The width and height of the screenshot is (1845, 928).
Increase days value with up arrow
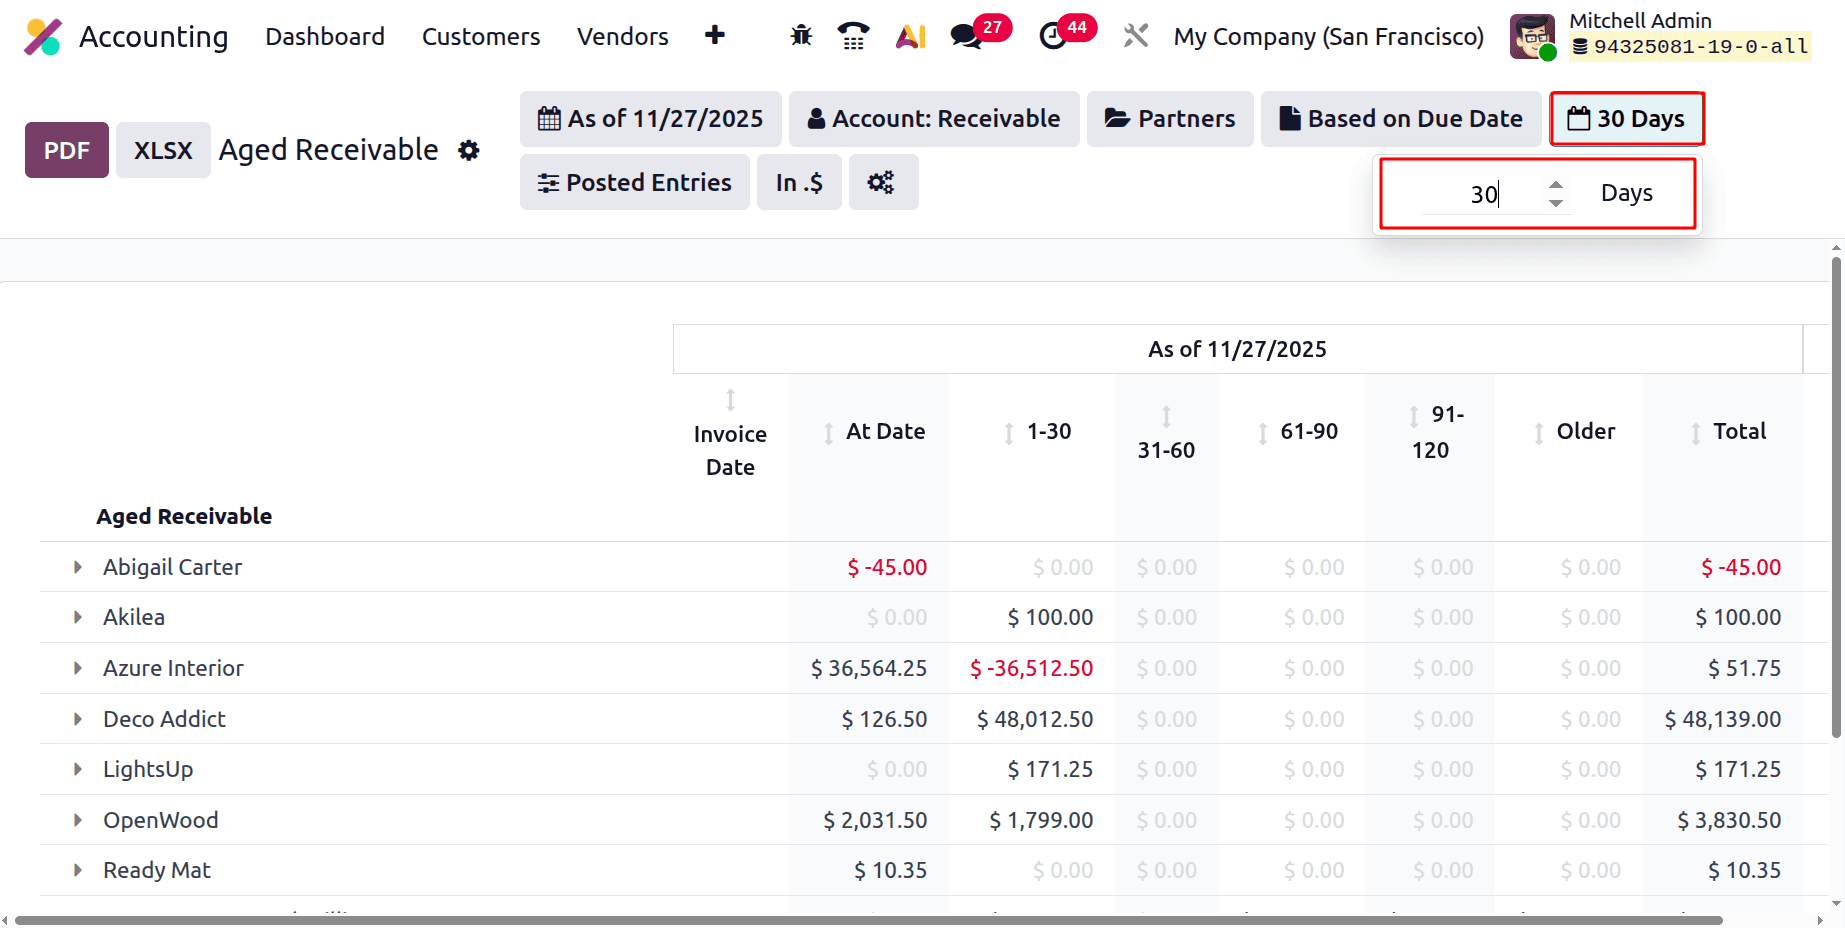[1556, 185]
